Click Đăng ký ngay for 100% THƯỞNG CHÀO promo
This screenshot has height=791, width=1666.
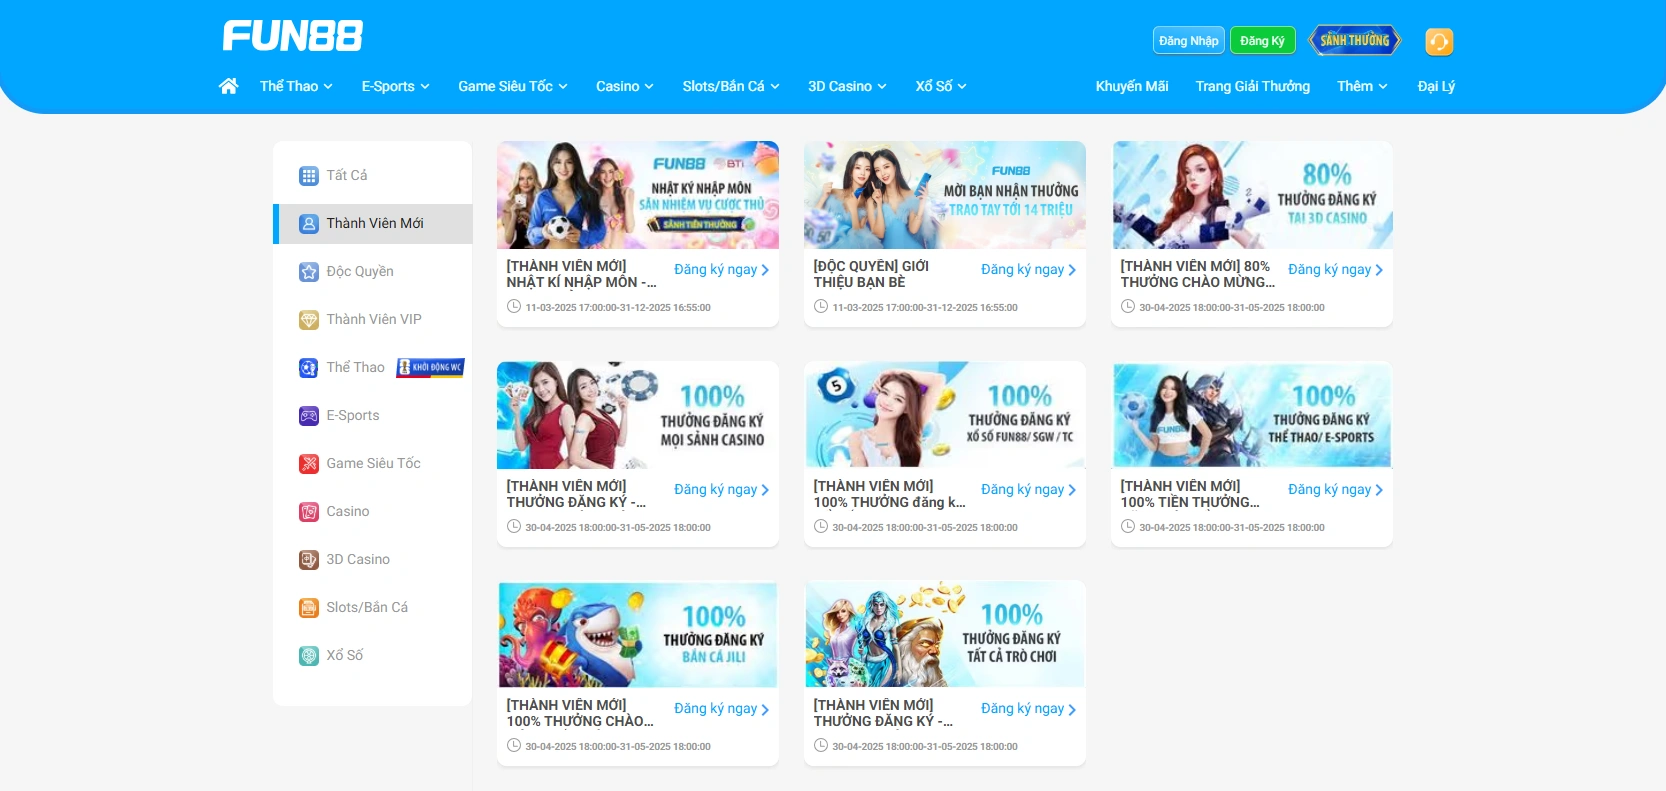coord(721,709)
